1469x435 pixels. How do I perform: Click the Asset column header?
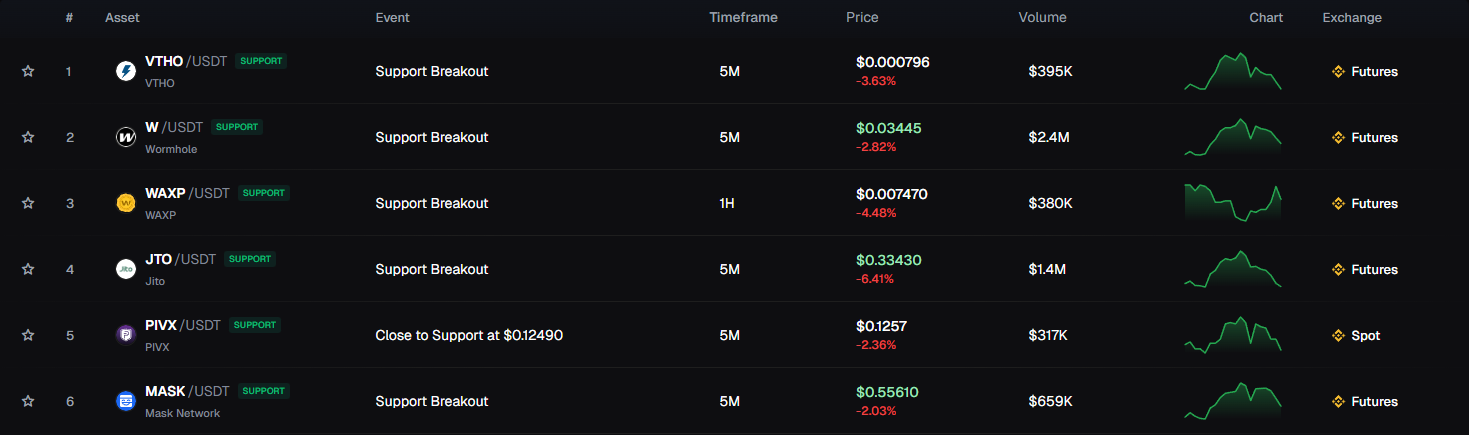point(121,17)
